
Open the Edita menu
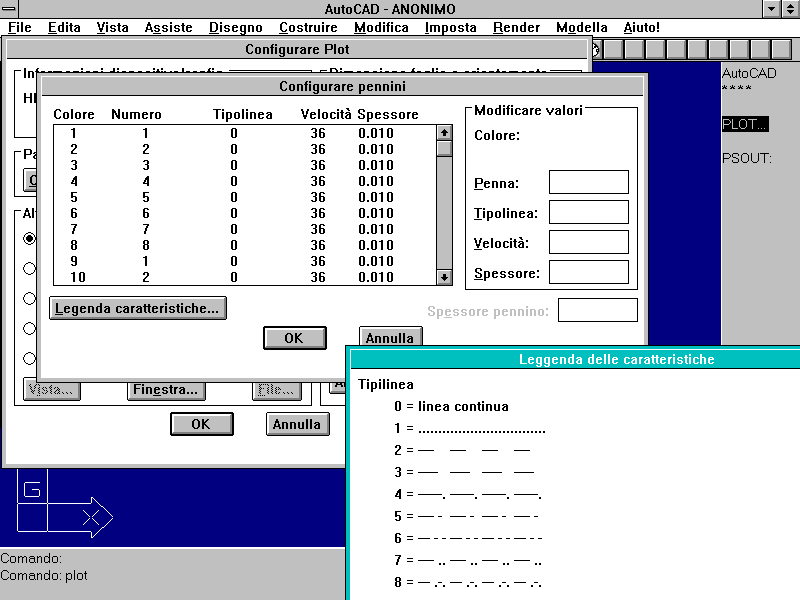(64, 28)
